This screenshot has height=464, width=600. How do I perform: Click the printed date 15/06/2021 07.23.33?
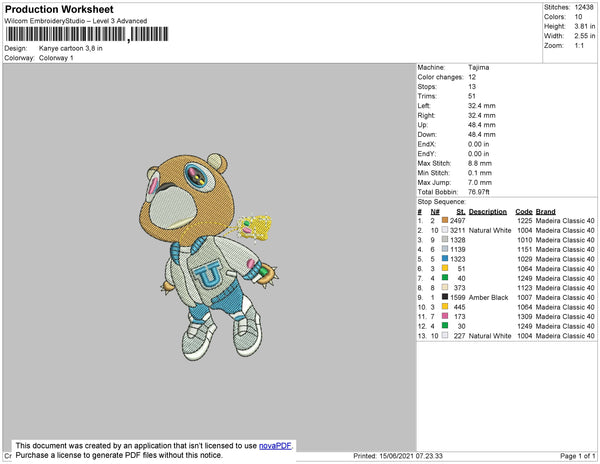click(x=411, y=456)
